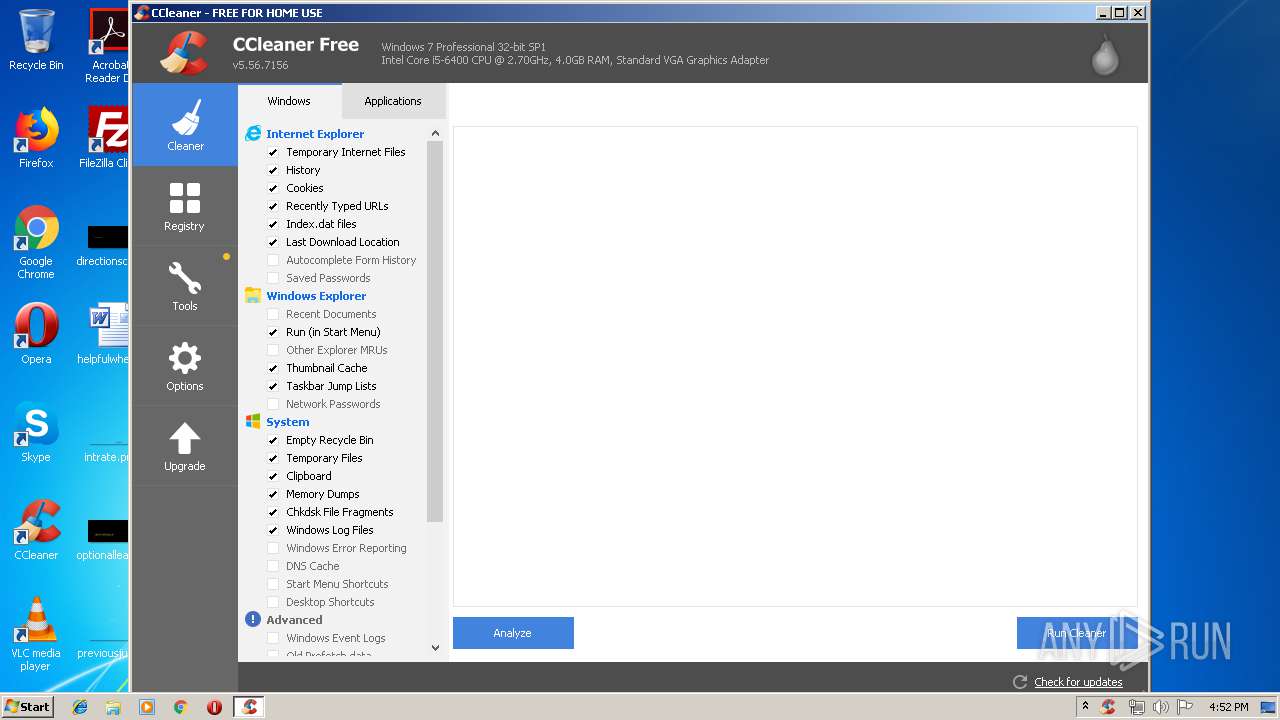1280x720 pixels.
Task: Click CCleaner button in taskbar
Action: pyautogui.click(x=249, y=707)
